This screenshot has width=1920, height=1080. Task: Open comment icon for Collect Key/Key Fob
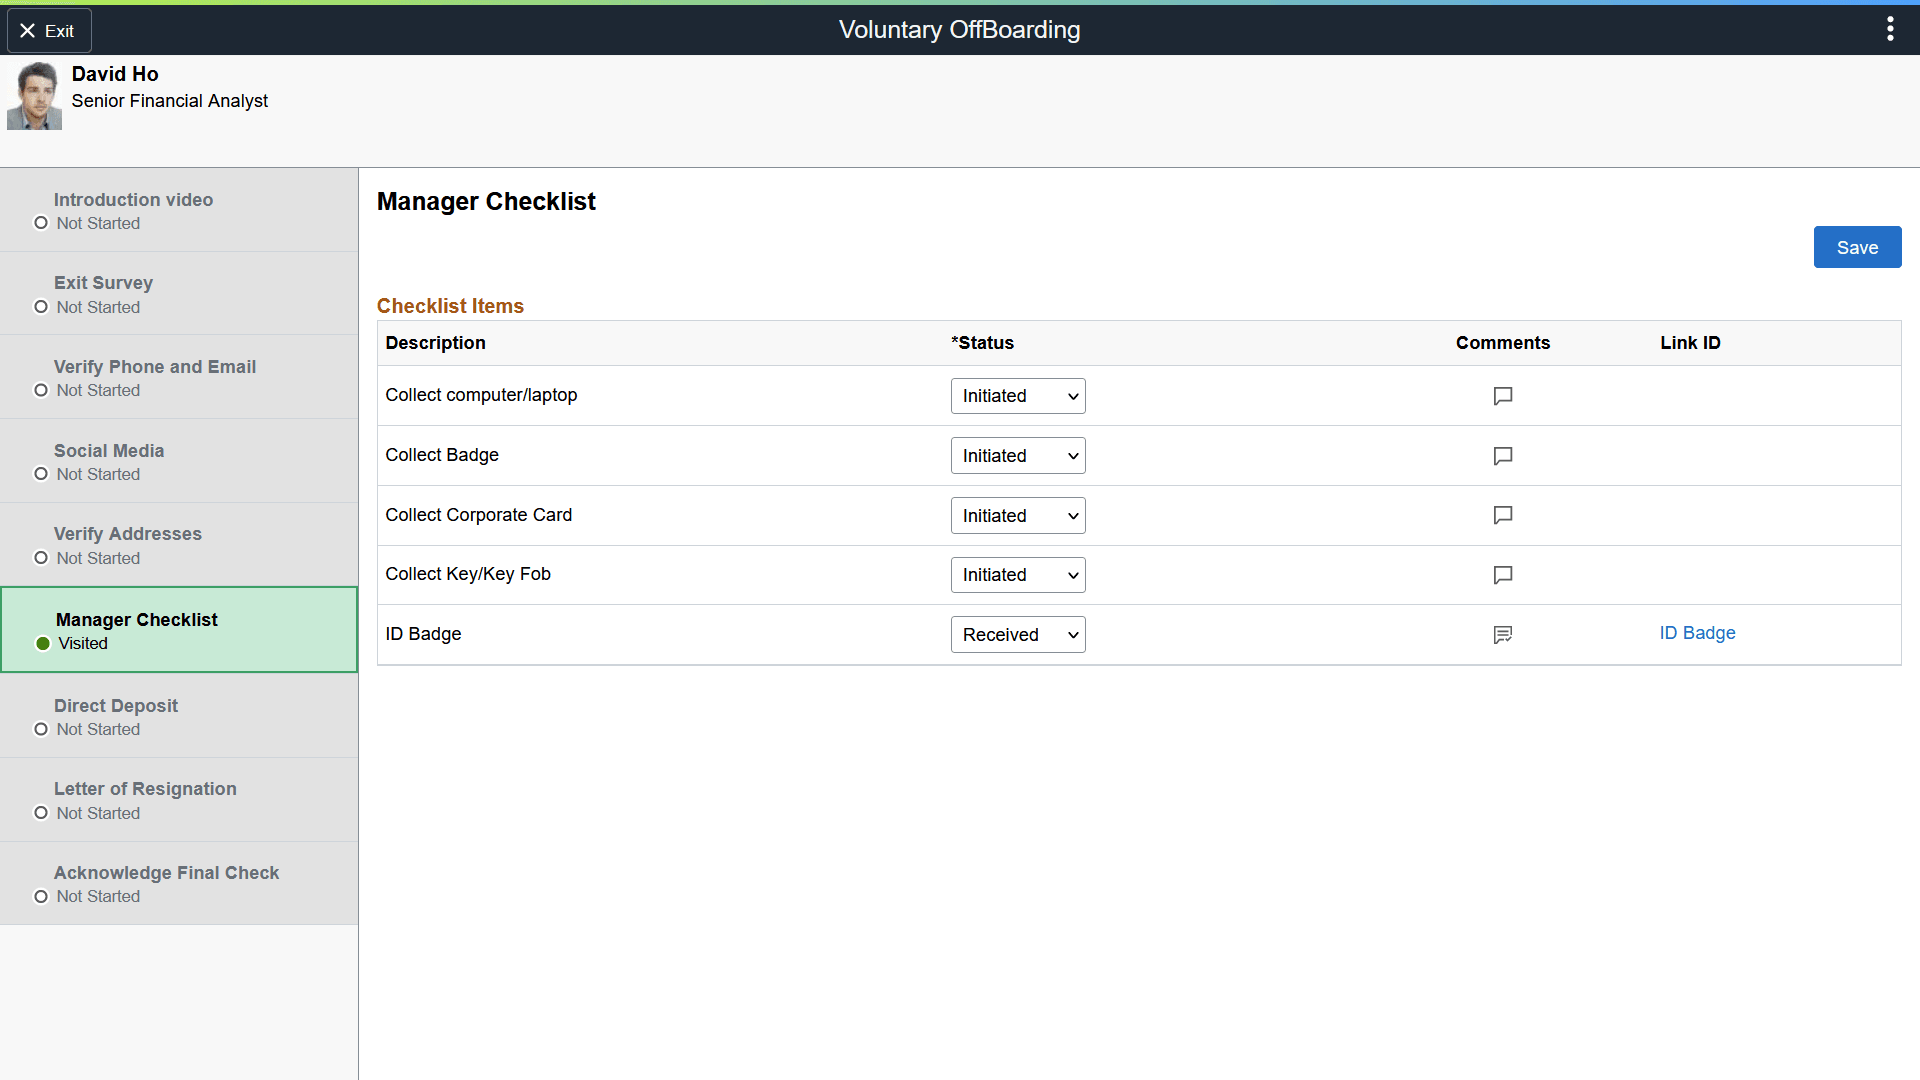[x=1502, y=575]
